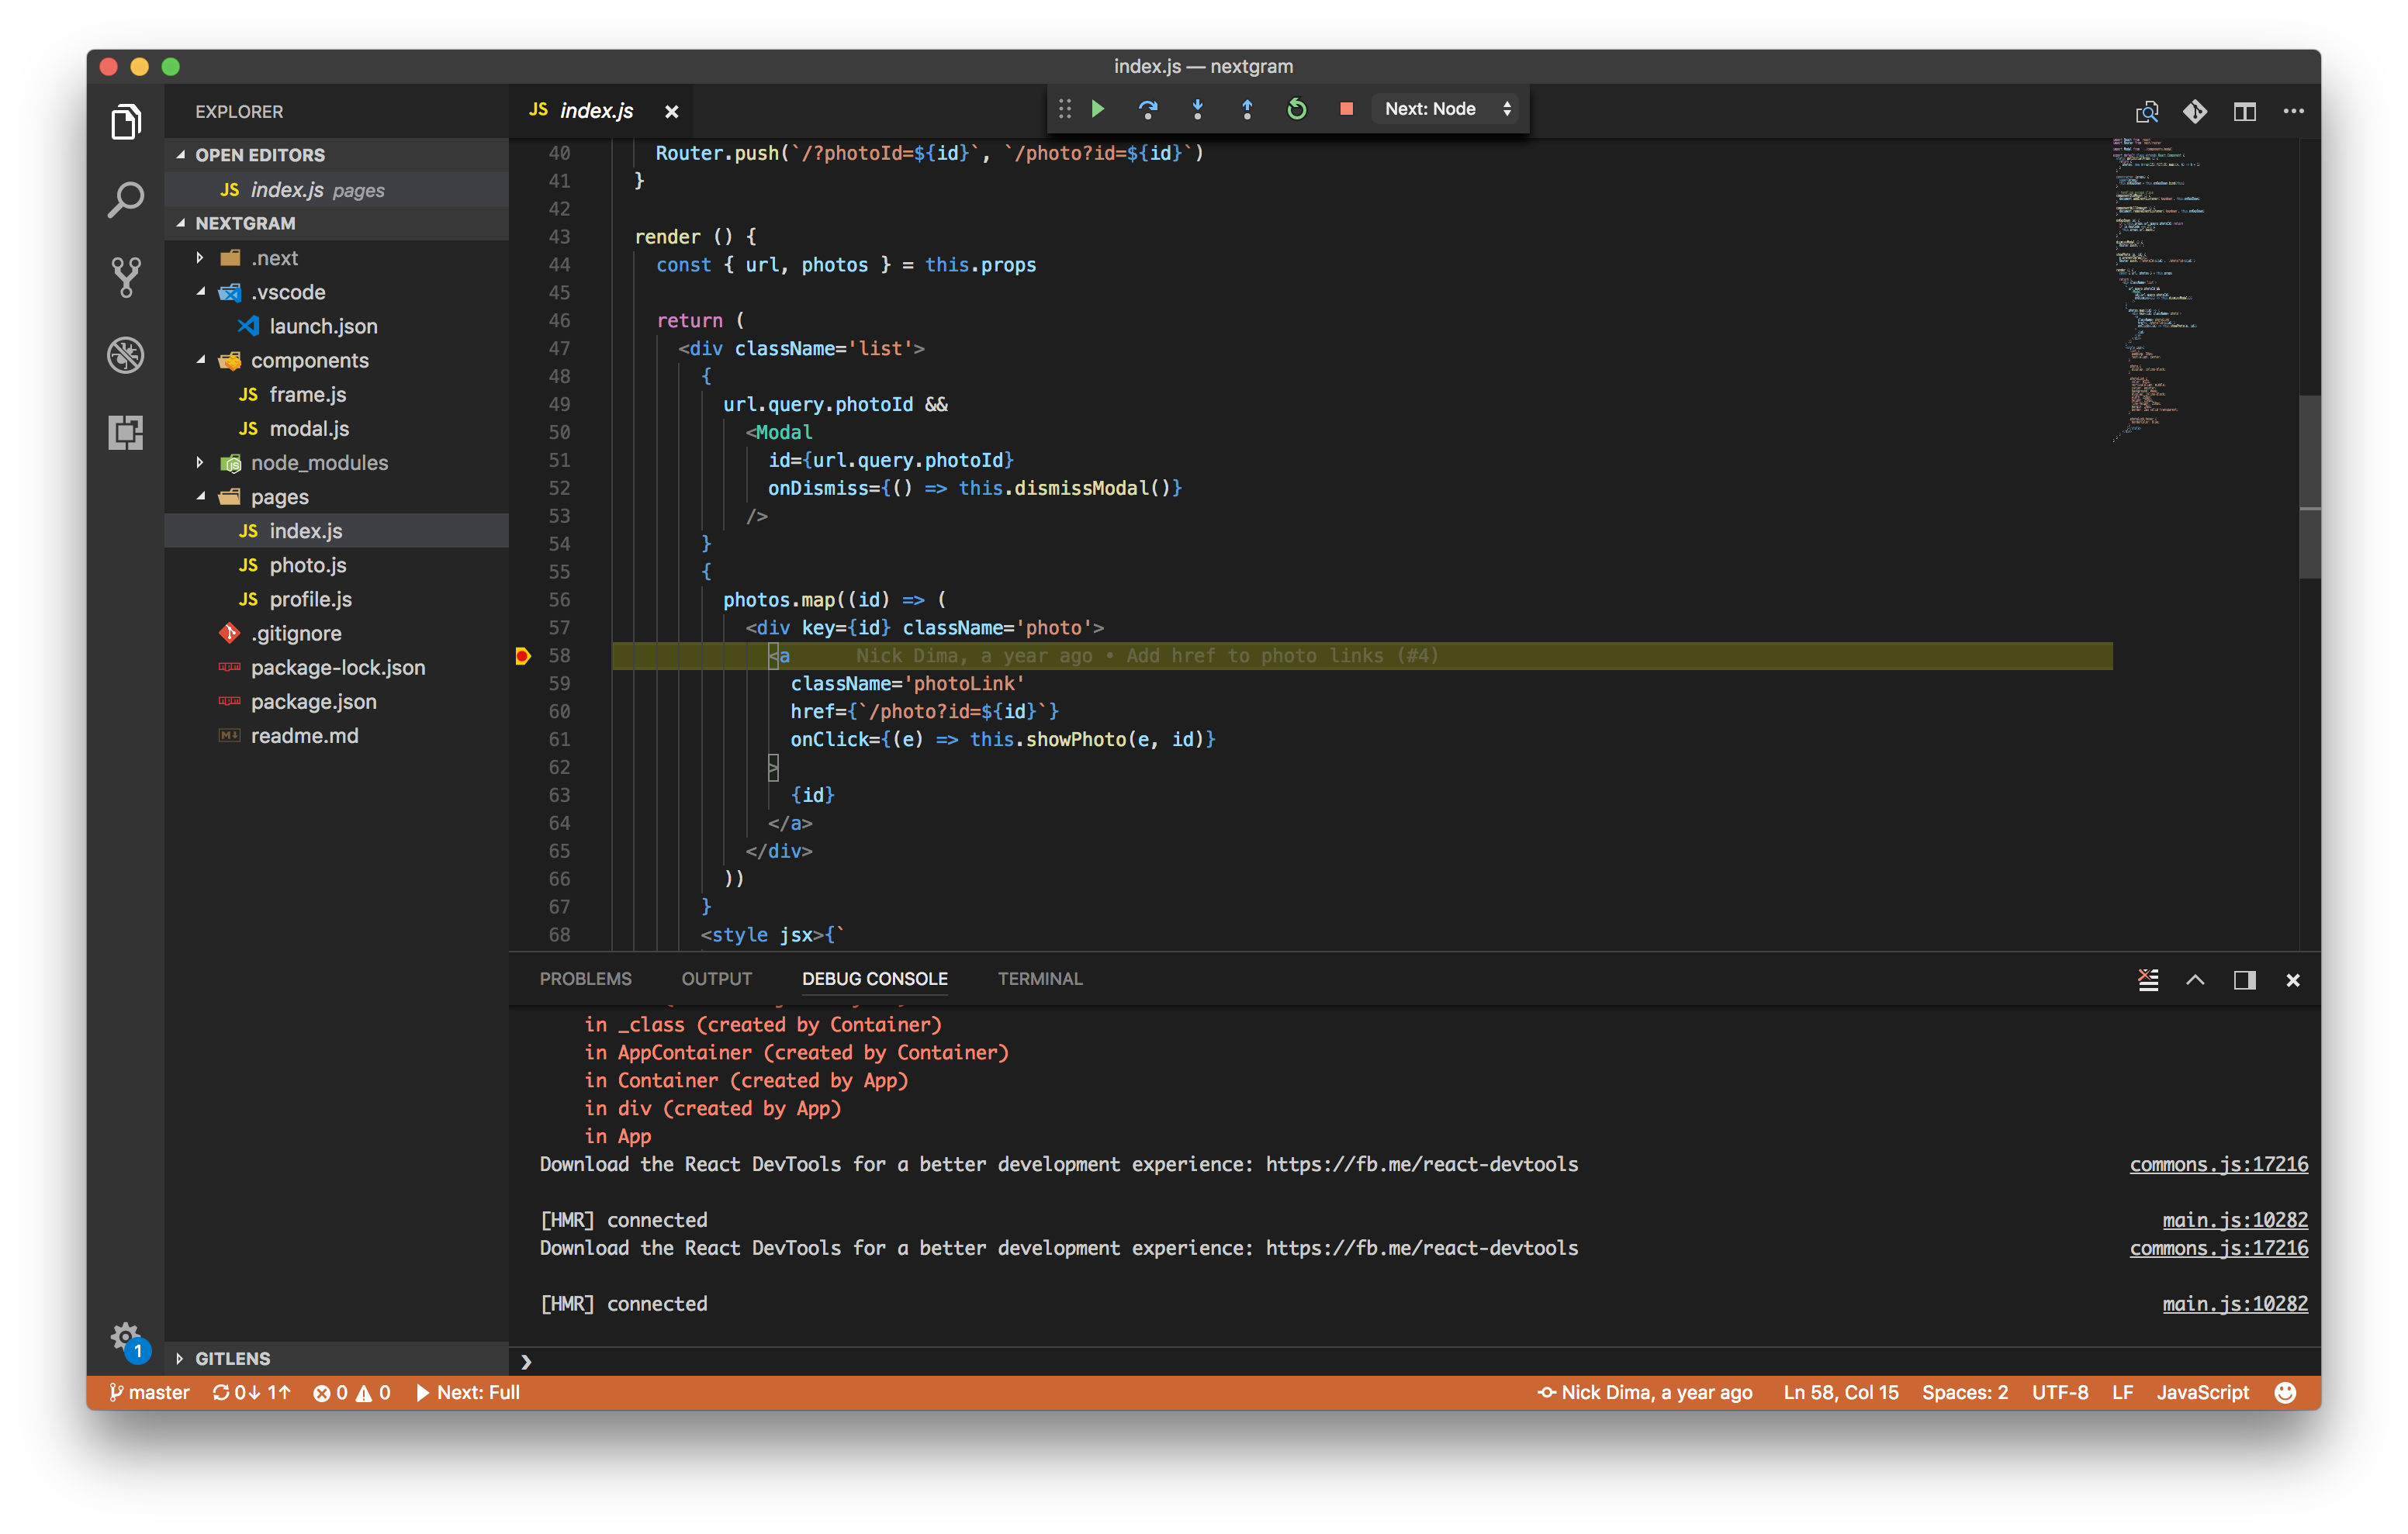This screenshot has height=1534, width=2408.
Task: Move panel to the side
Action: pyautogui.click(x=2244, y=980)
